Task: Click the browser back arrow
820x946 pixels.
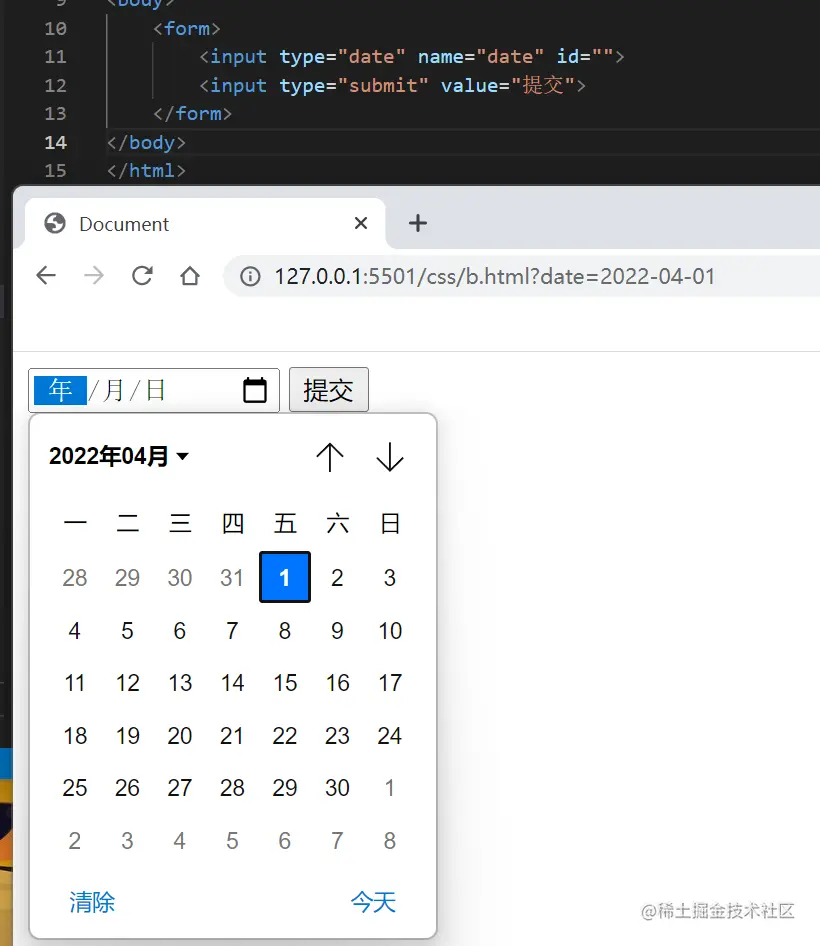Action: point(46,276)
